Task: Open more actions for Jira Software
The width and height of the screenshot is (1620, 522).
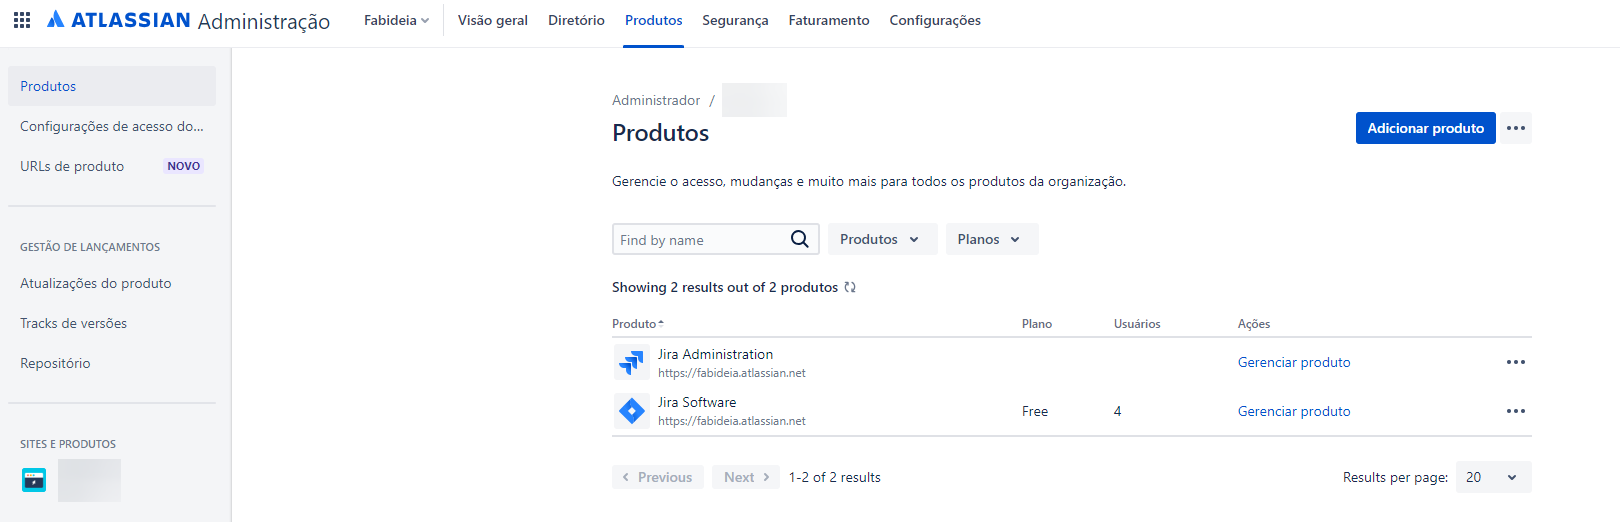Action: point(1516,411)
